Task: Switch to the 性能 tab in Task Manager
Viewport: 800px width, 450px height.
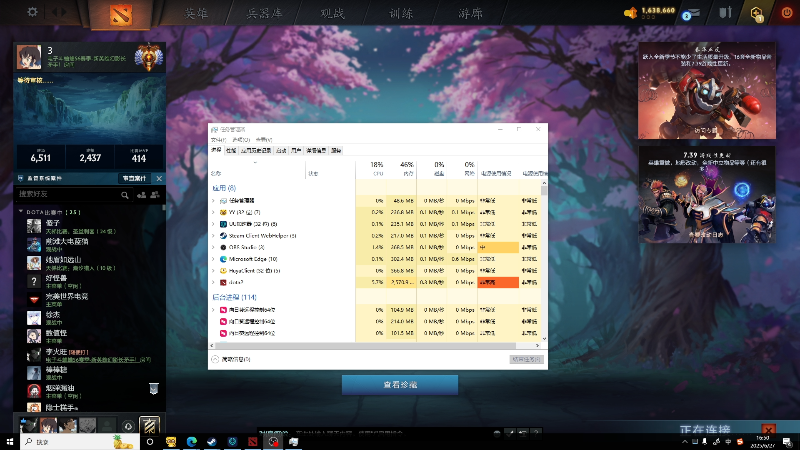Action: 231,151
